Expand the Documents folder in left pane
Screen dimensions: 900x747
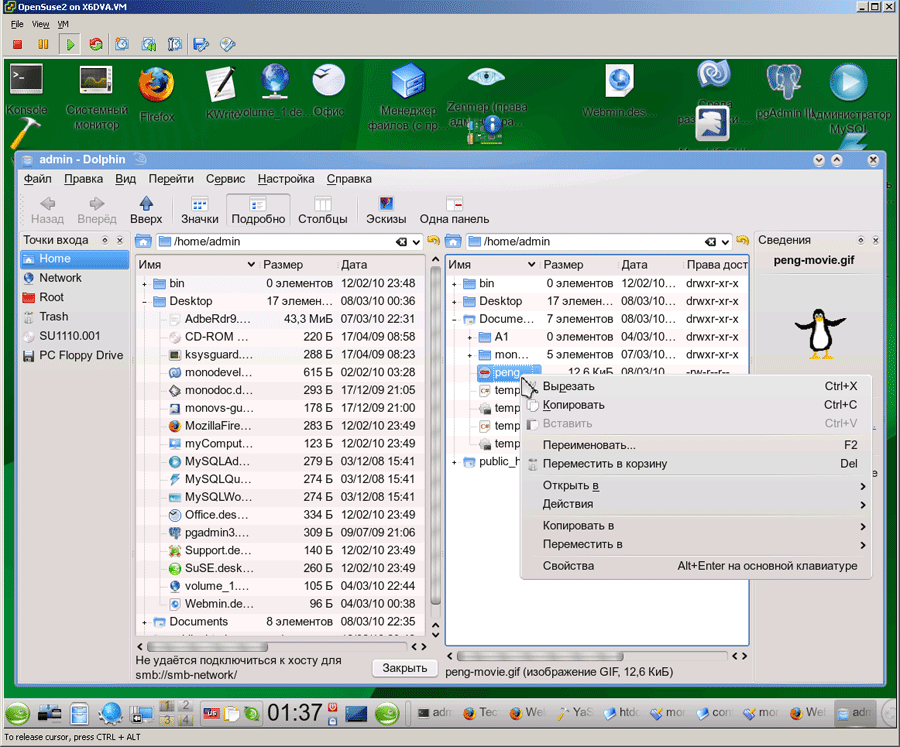tap(145, 622)
